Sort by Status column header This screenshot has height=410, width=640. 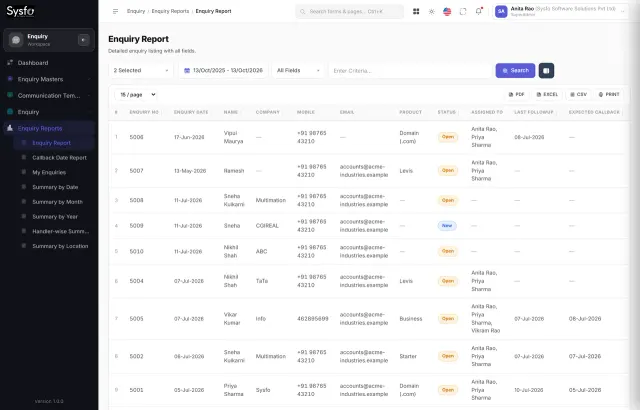click(x=447, y=112)
